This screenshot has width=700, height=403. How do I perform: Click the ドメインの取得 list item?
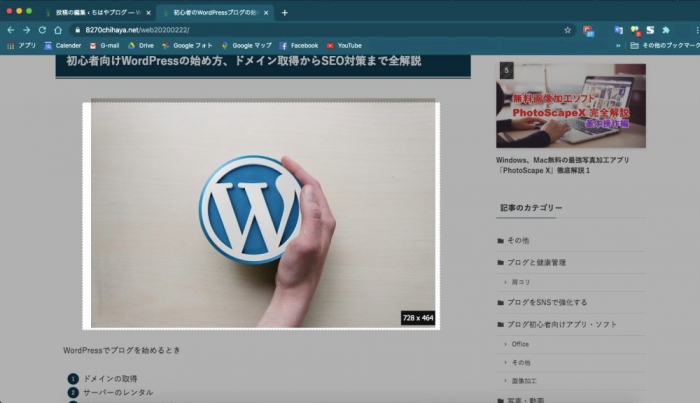(x=110, y=379)
